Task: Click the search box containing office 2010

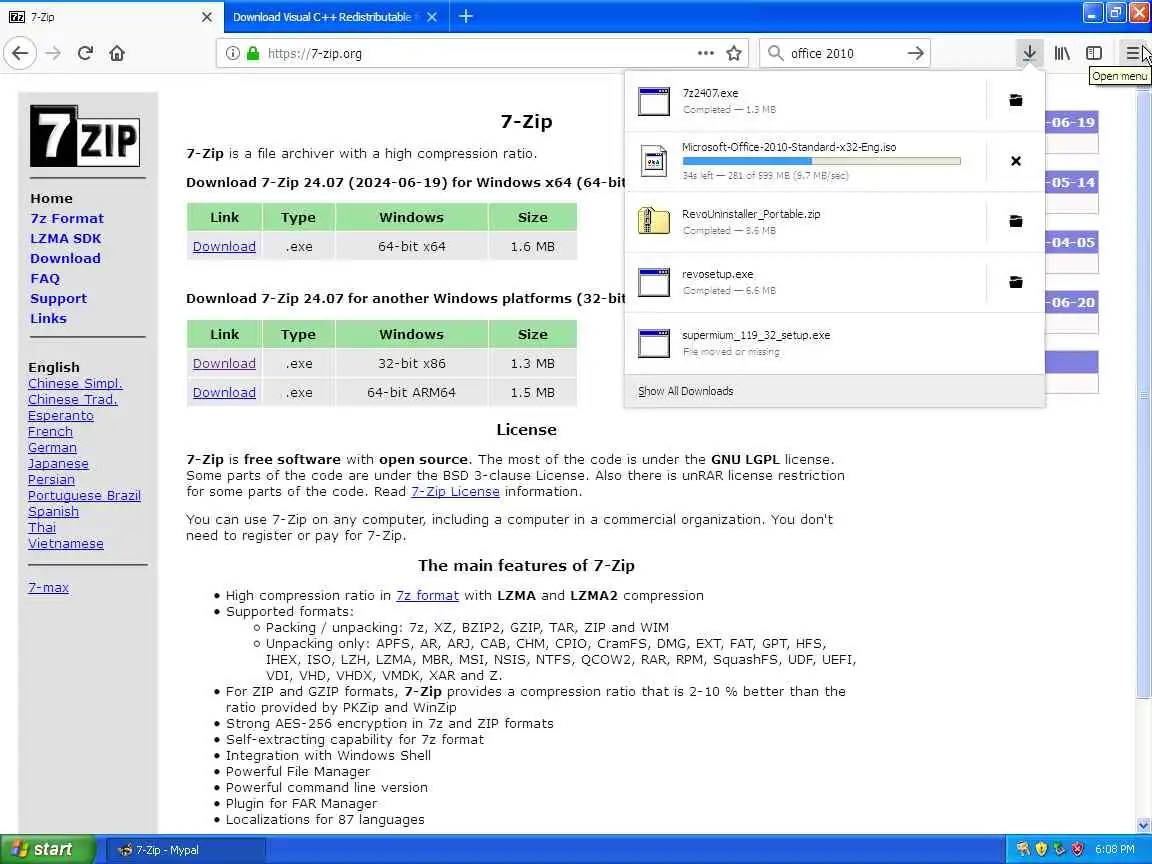Action: tap(843, 53)
